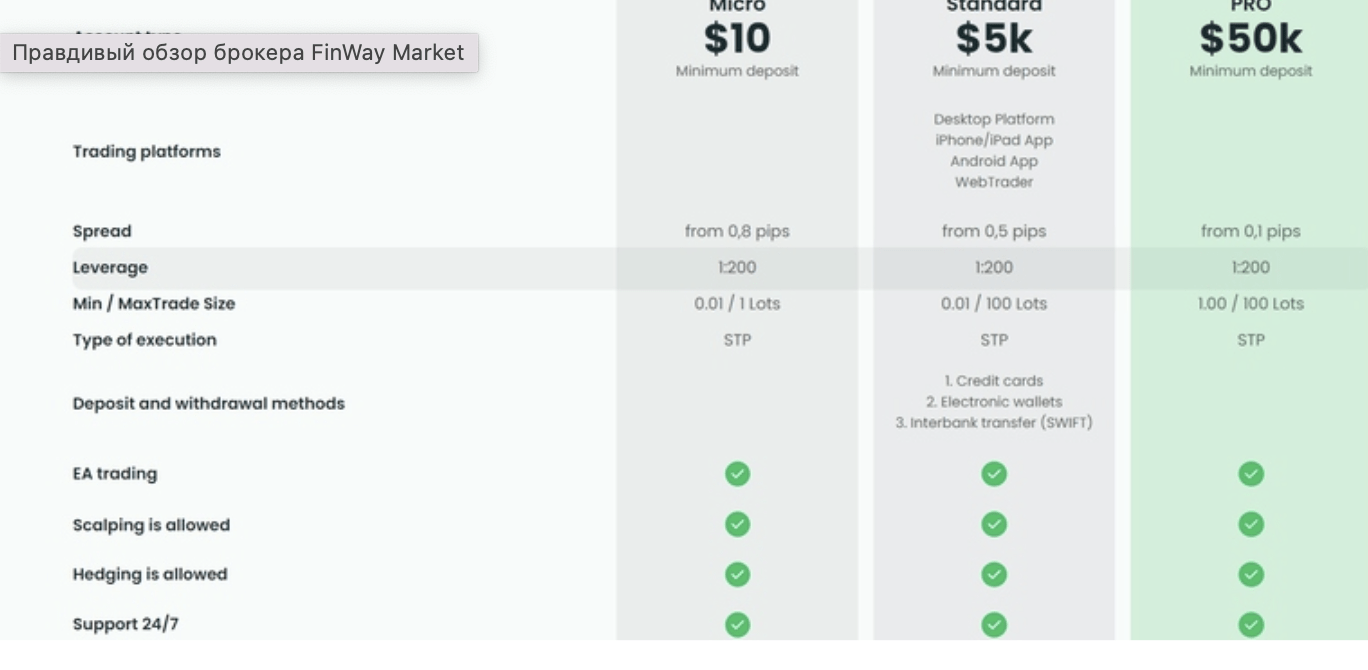The width and height of the screenshot is (1368, 670).
Task: Click '0.01 / 1 Lots' trade size
Action: [737, 303]
